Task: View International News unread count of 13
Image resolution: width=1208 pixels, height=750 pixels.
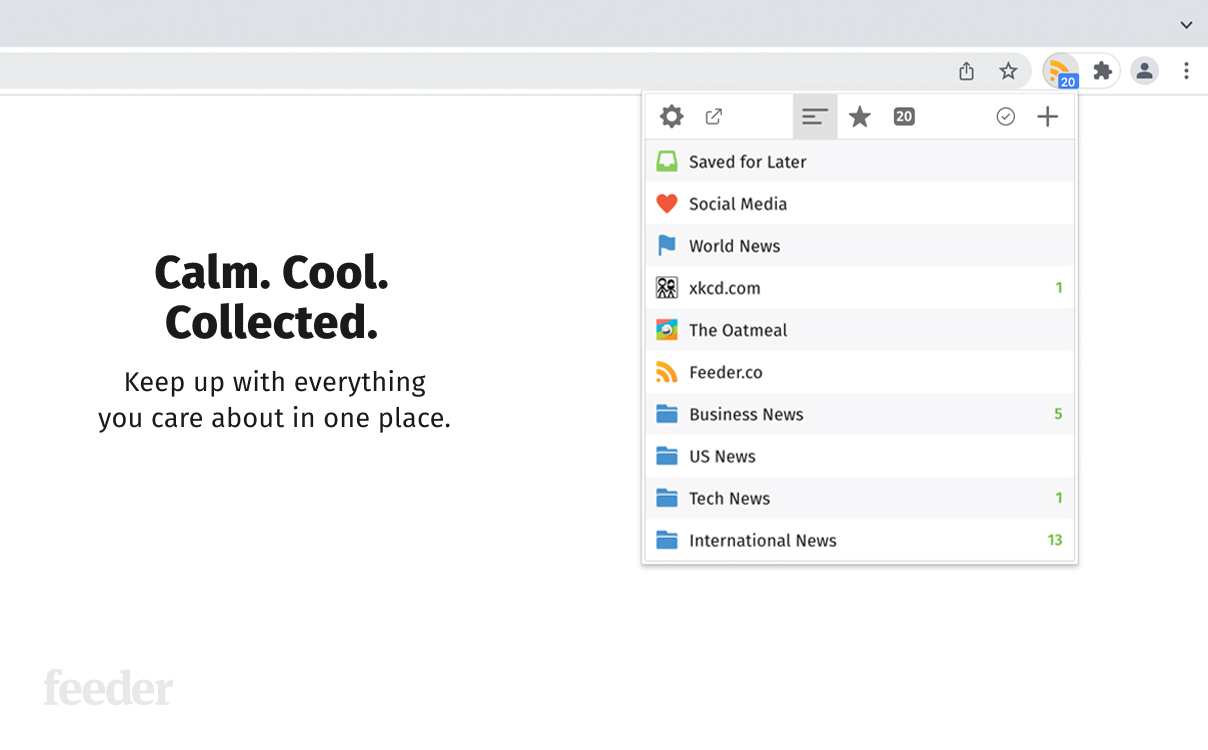Action: tap(1055, 540)
